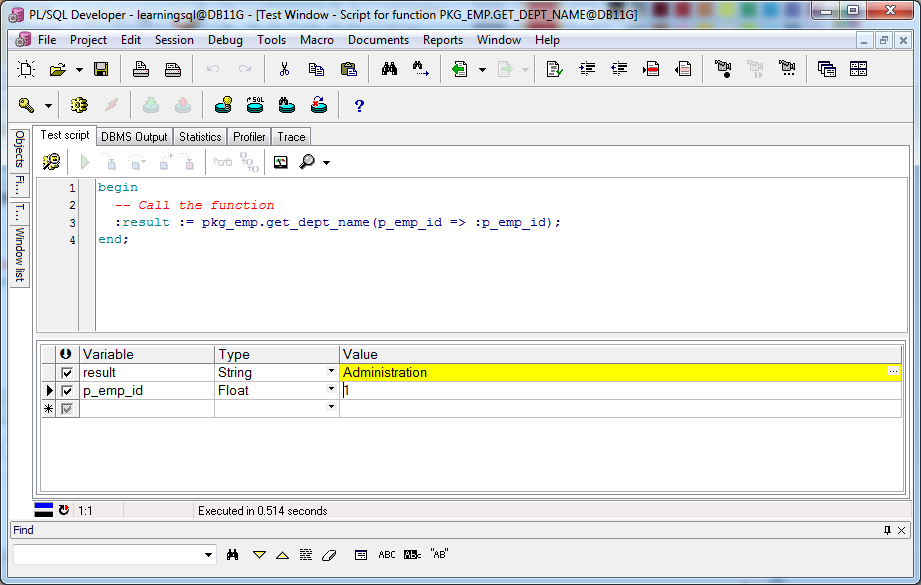
Task: Open the result type dropdown (String)
Action: click(331, 371)
